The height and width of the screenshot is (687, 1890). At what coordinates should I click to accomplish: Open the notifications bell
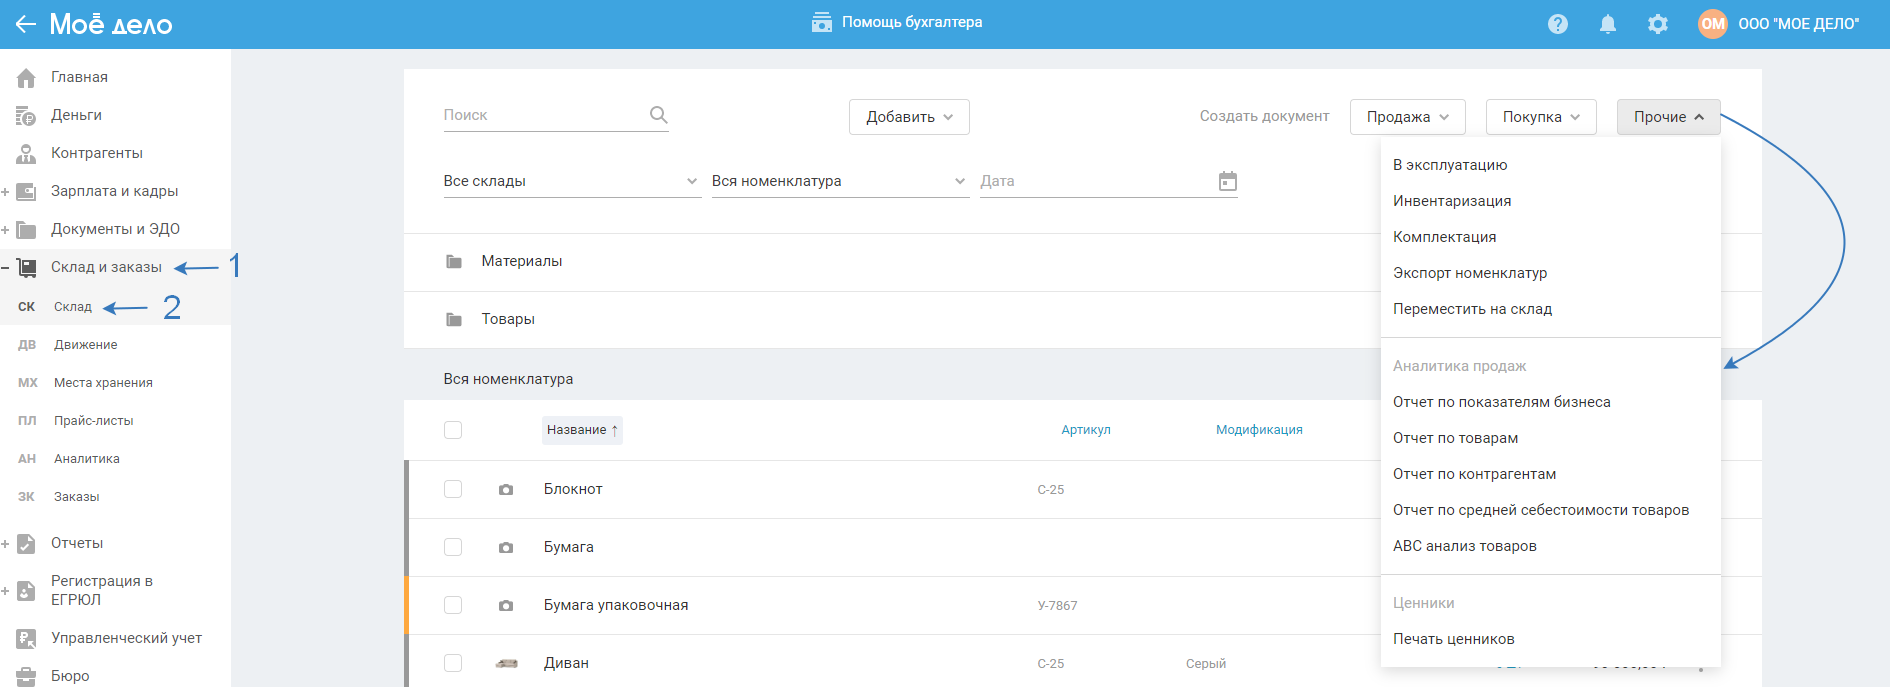pyautogui.click(x=1607, y=24)
